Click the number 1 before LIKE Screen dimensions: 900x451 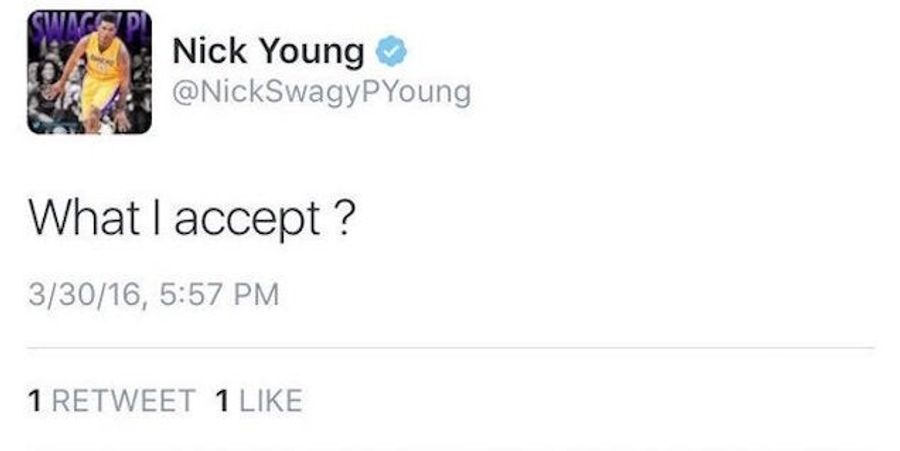pos(222,401)
